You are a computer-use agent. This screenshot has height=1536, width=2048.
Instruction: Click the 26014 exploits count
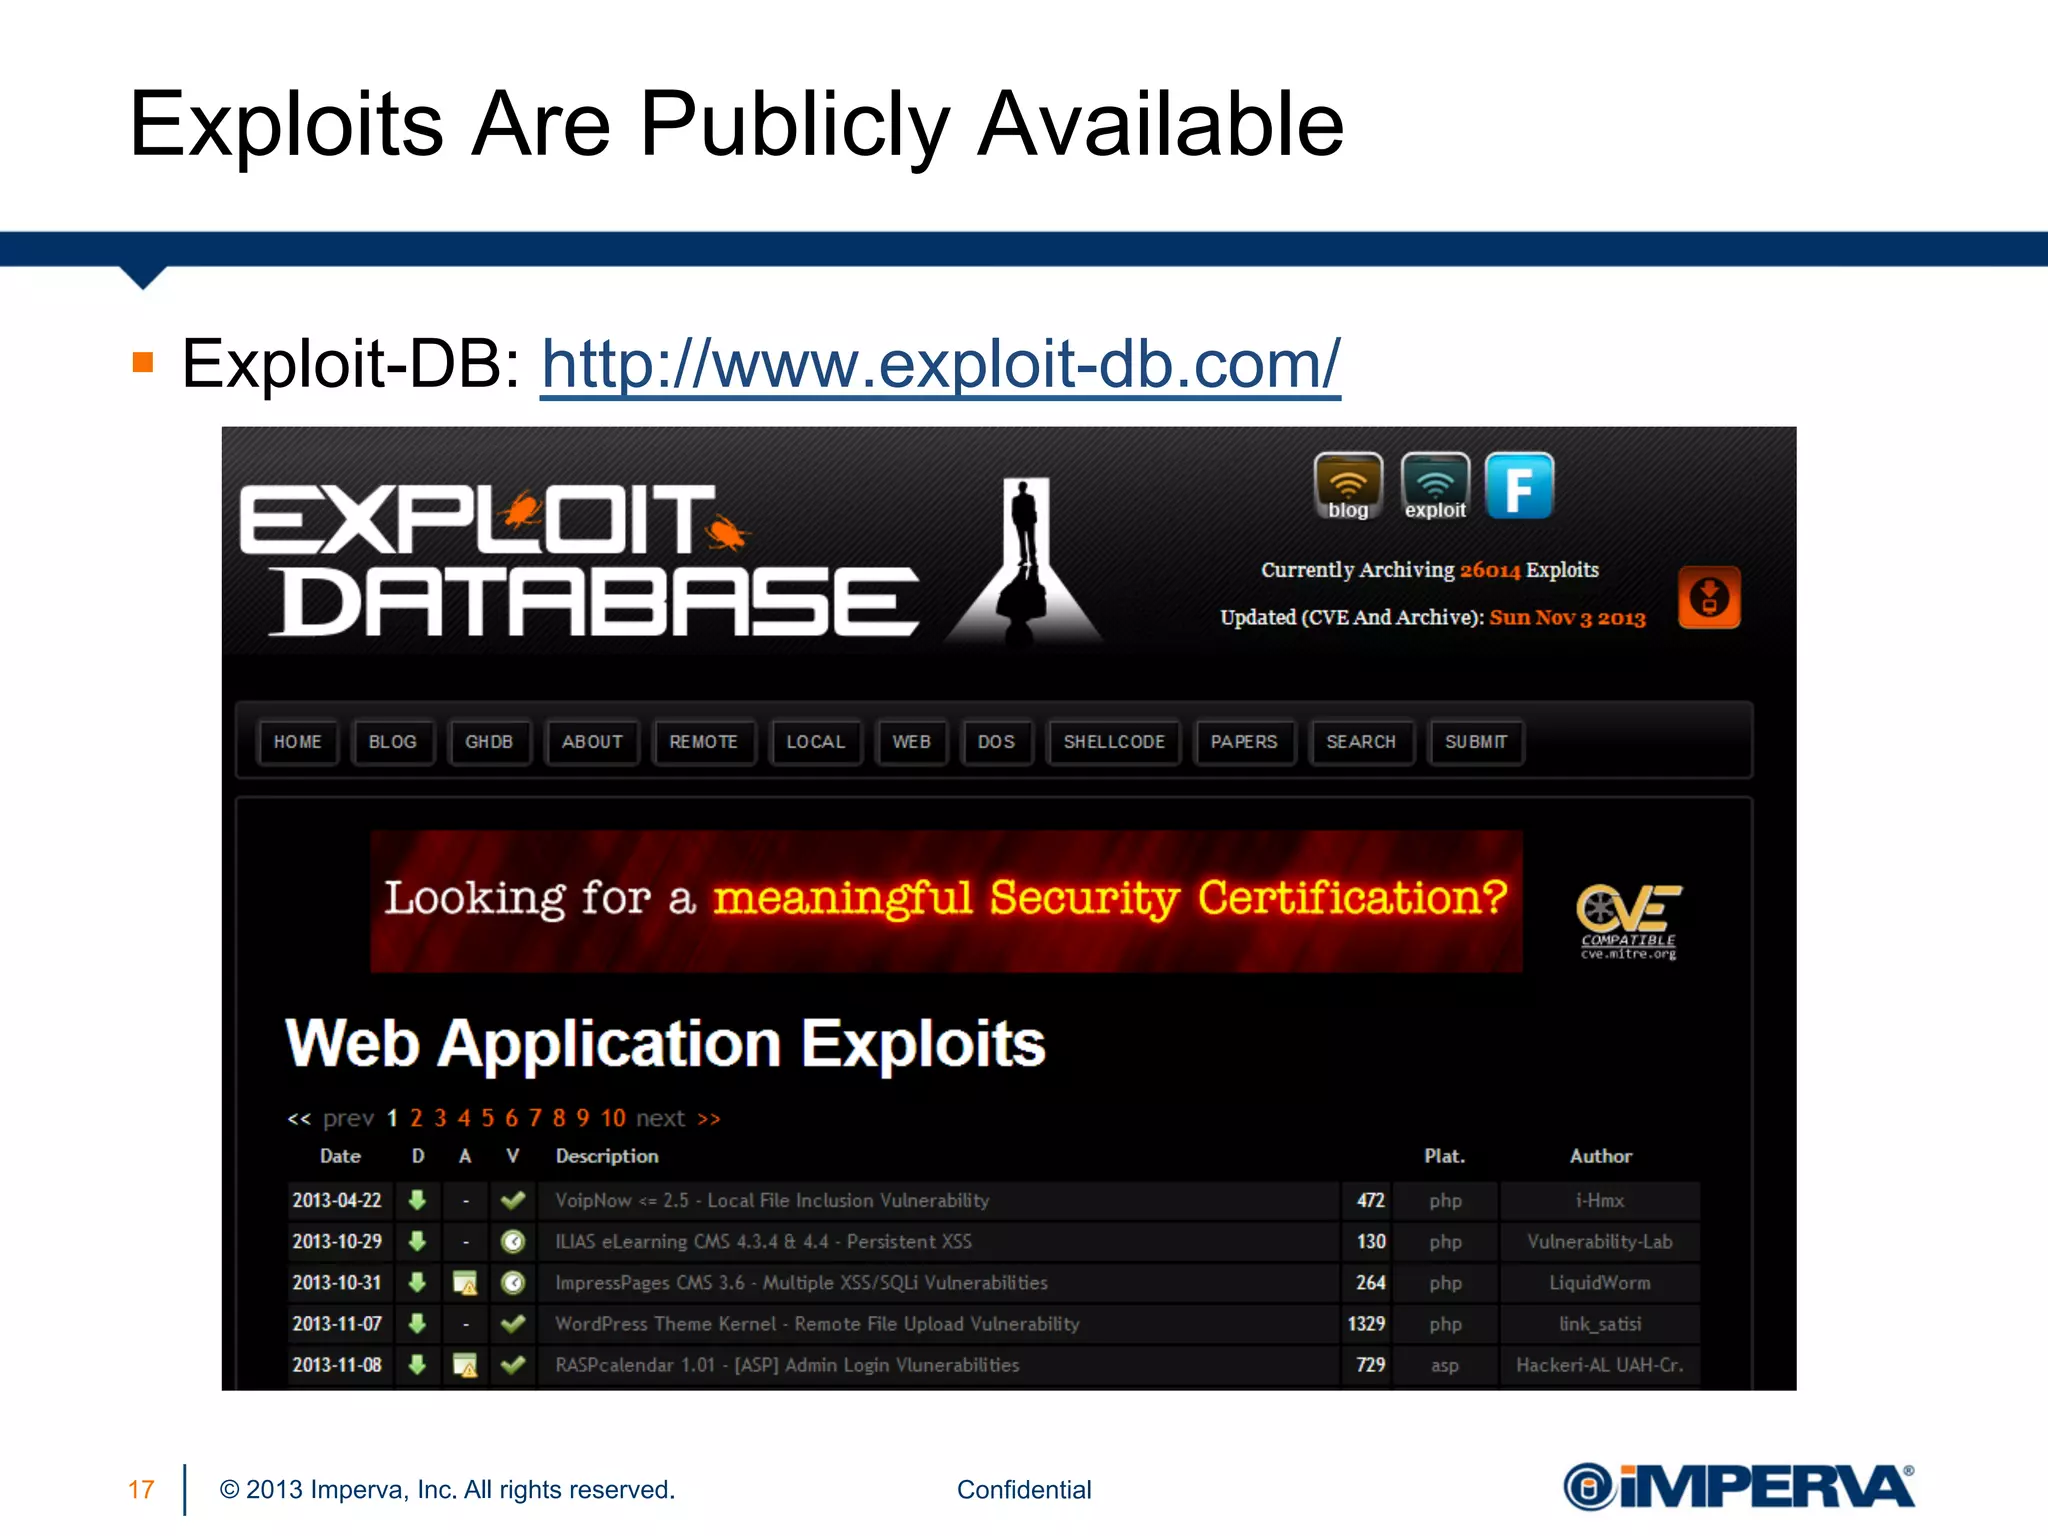pos(1489,570)
